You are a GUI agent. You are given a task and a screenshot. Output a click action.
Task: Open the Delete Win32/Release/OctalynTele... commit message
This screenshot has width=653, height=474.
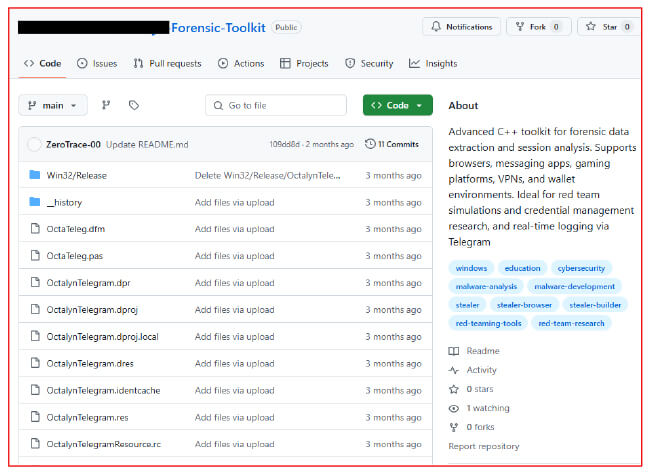(x=267, y=175)
